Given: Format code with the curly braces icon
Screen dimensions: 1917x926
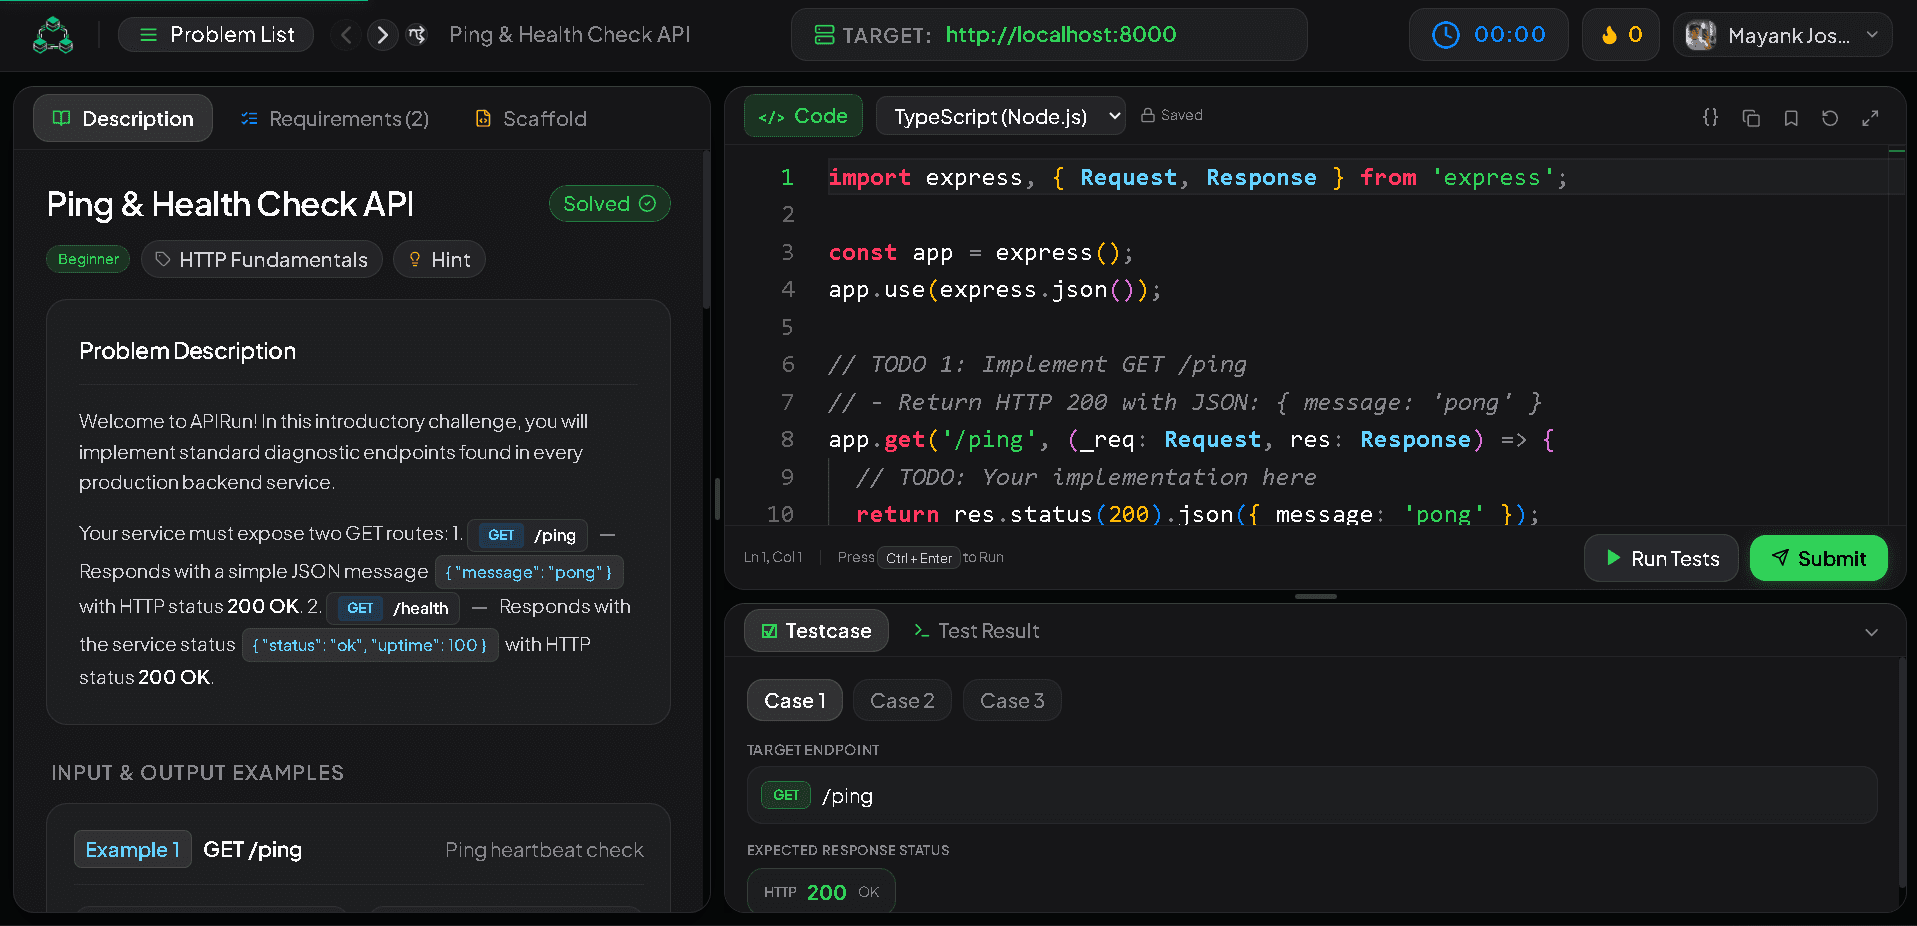Looking at the screenshot, I should pos(1710,117).
